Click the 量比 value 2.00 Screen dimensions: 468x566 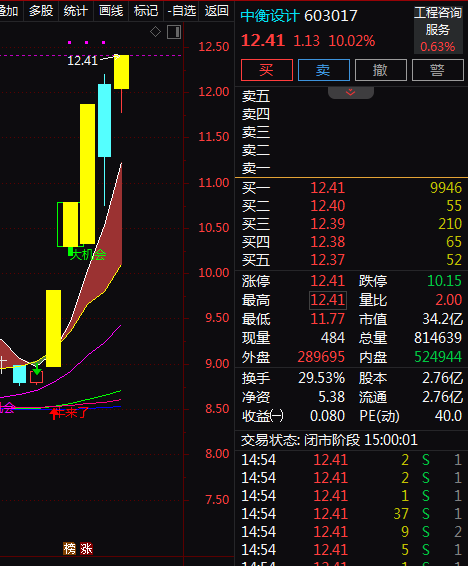point(449,300)
